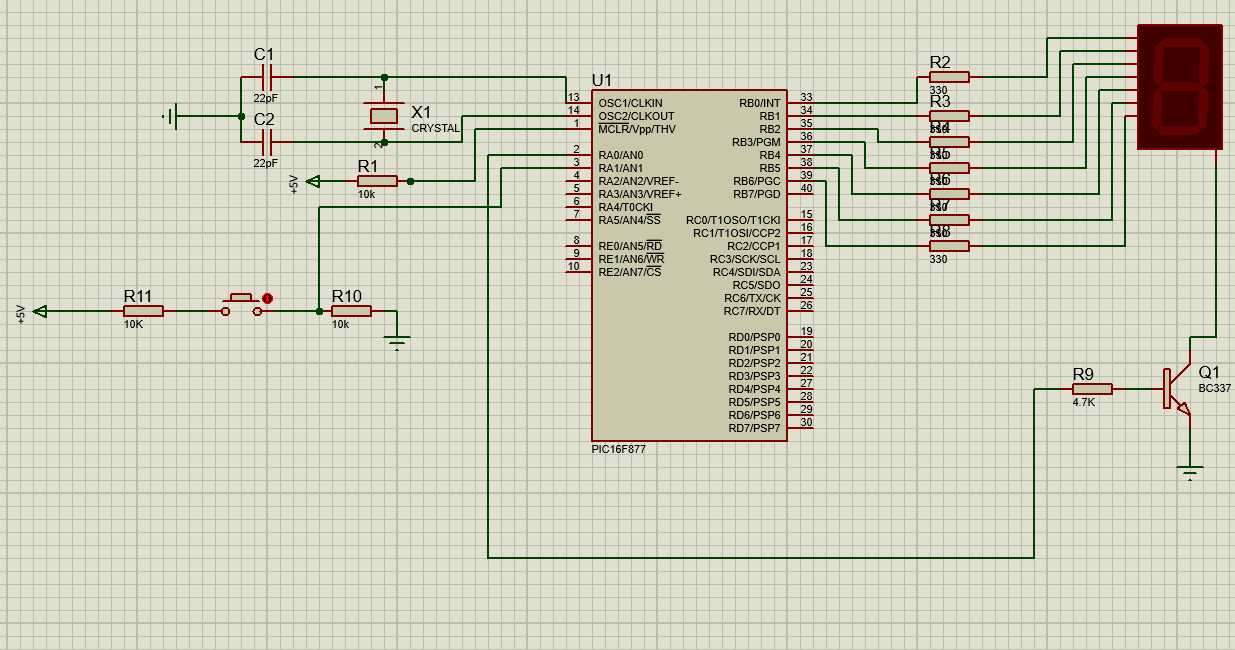Select the 22pF value under C1
This screenshot has height=650, width=1235.
pos(266,99)
